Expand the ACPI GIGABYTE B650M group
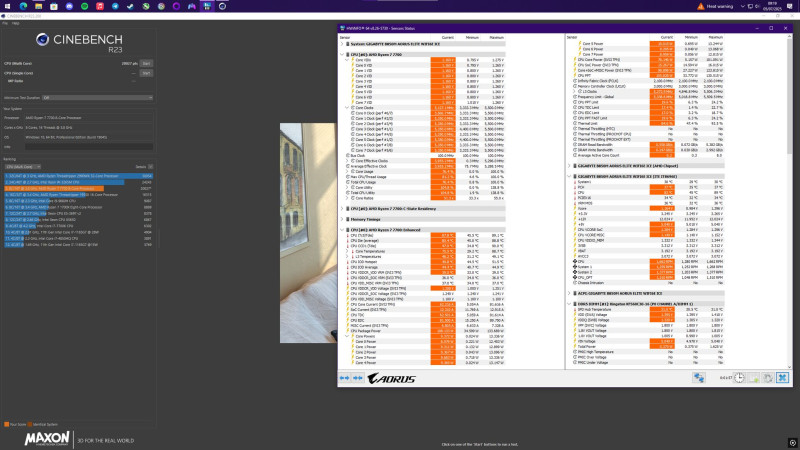 click(x=569, y=293)
